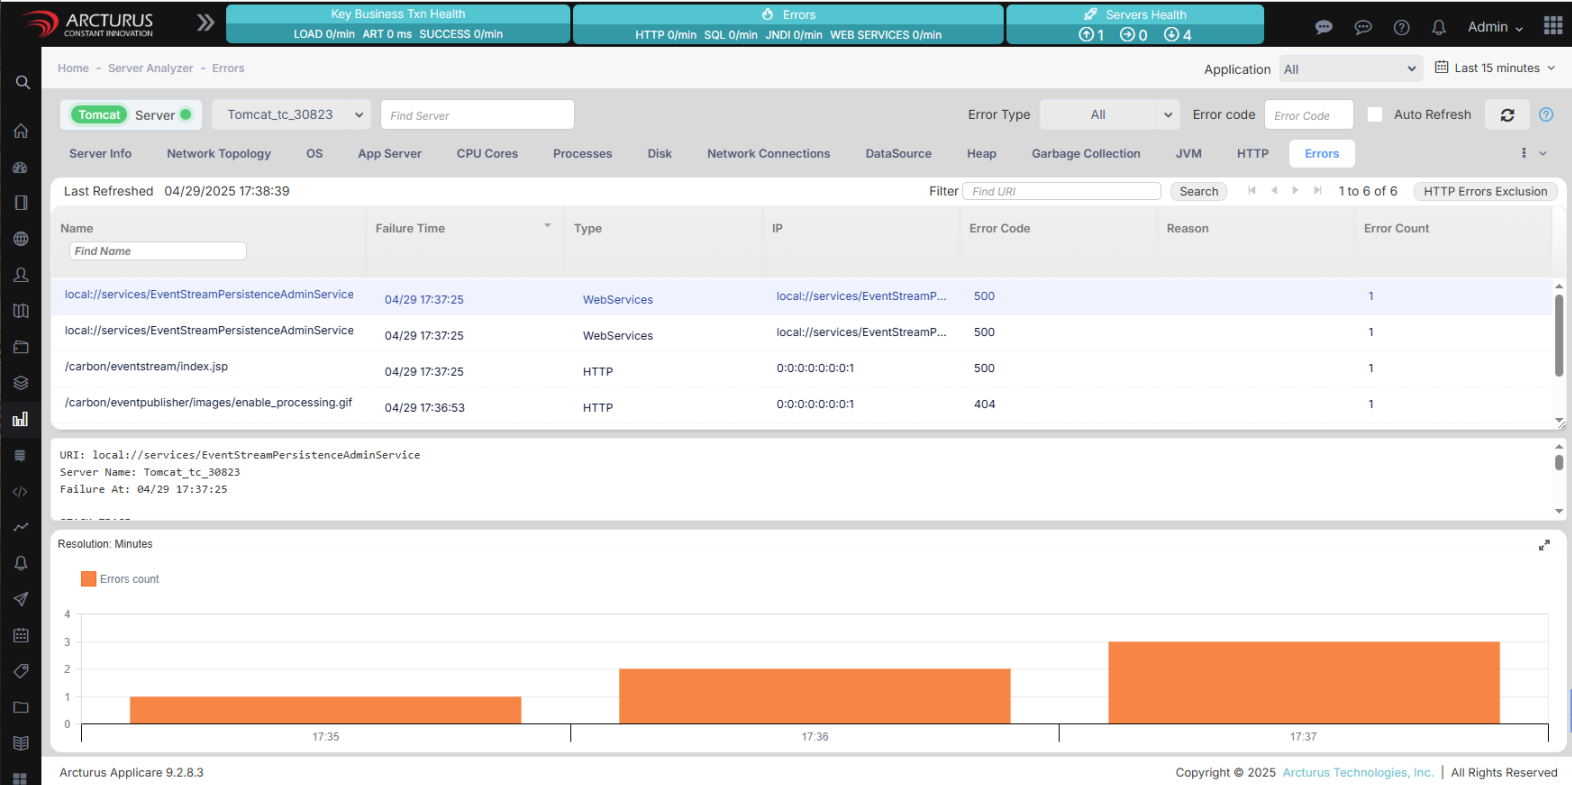Click the Find URI filter field
Viewport: 1572px width, 785px height.
tap(1061, 191)
